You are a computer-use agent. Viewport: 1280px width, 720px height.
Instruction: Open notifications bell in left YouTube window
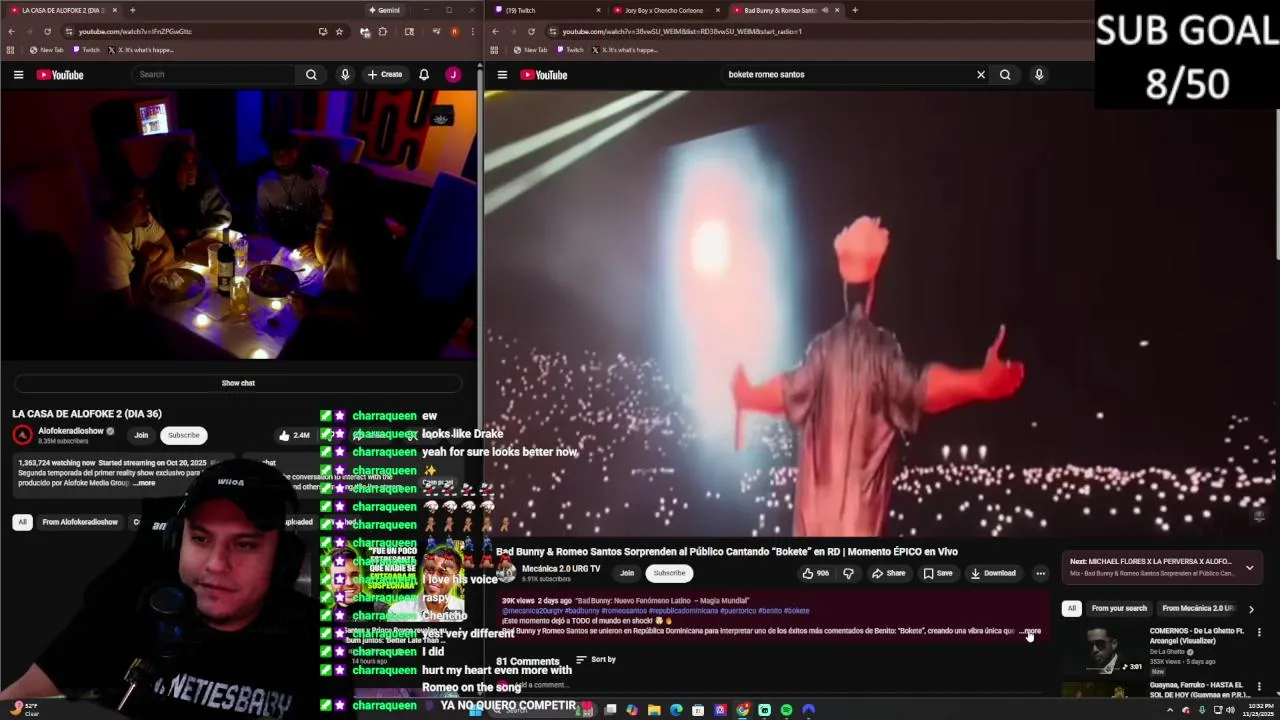(424, 75)
